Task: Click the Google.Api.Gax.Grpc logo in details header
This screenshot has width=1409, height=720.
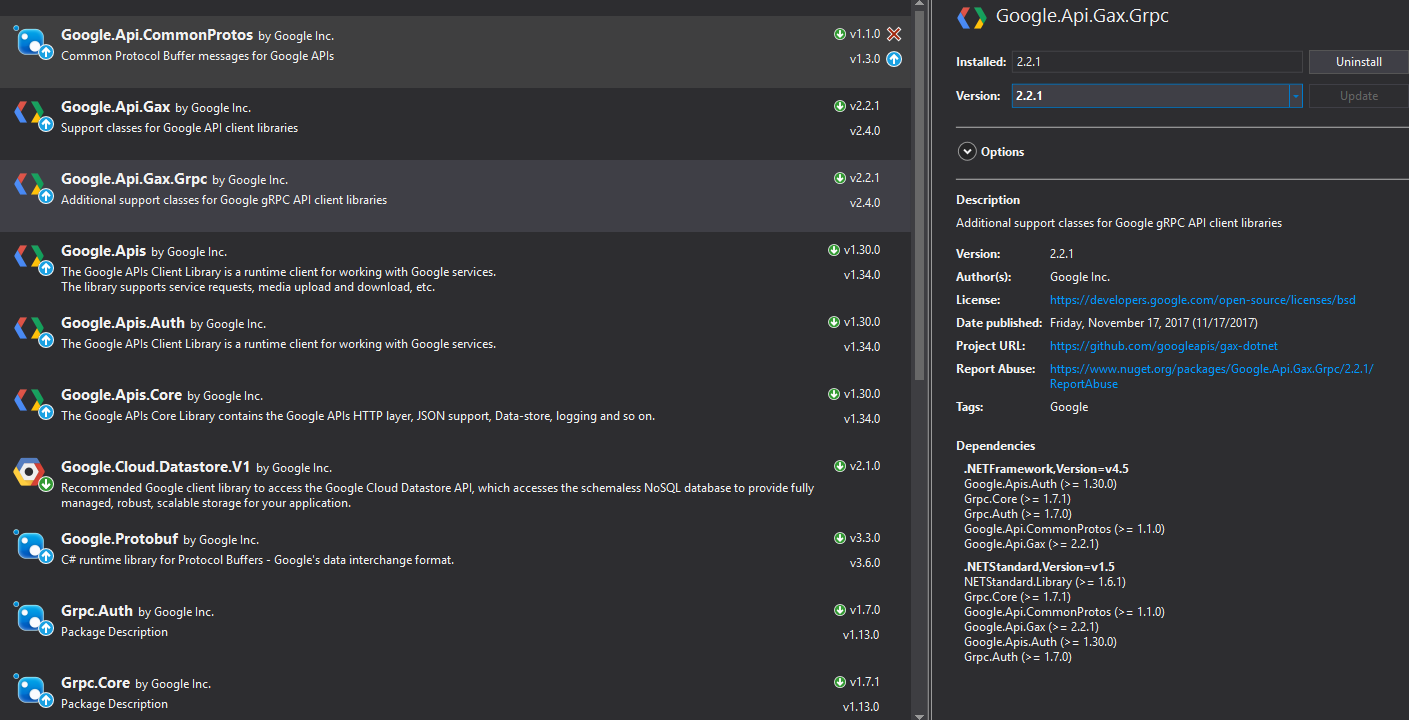Action: (x=970, y=17)
